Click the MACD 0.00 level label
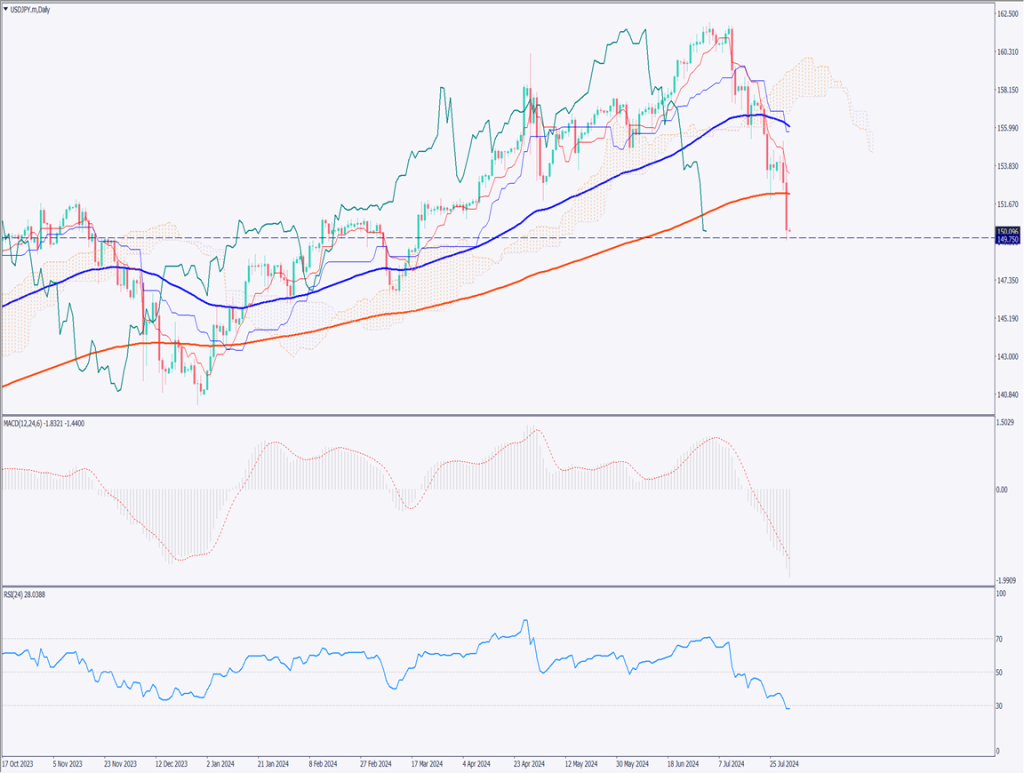Viewport: 1024px width, 773px height. [1003, 490]
